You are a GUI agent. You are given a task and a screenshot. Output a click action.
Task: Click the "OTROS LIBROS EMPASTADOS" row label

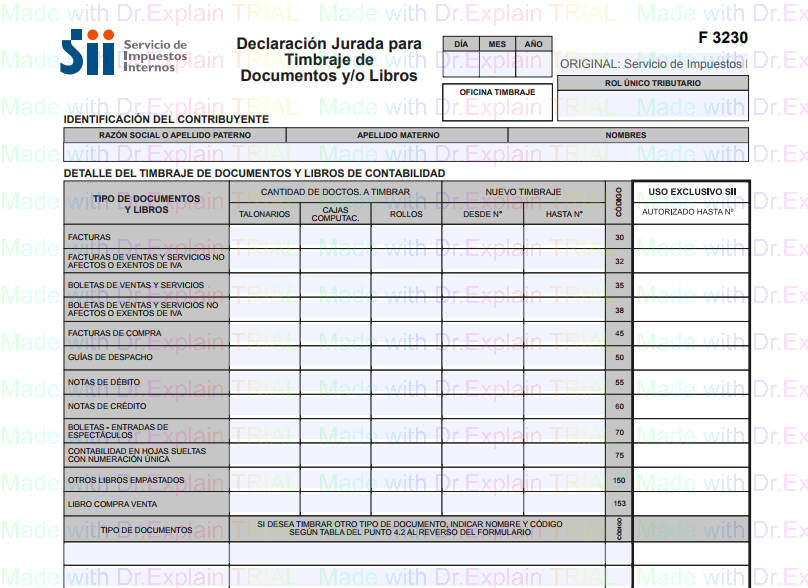126,480
